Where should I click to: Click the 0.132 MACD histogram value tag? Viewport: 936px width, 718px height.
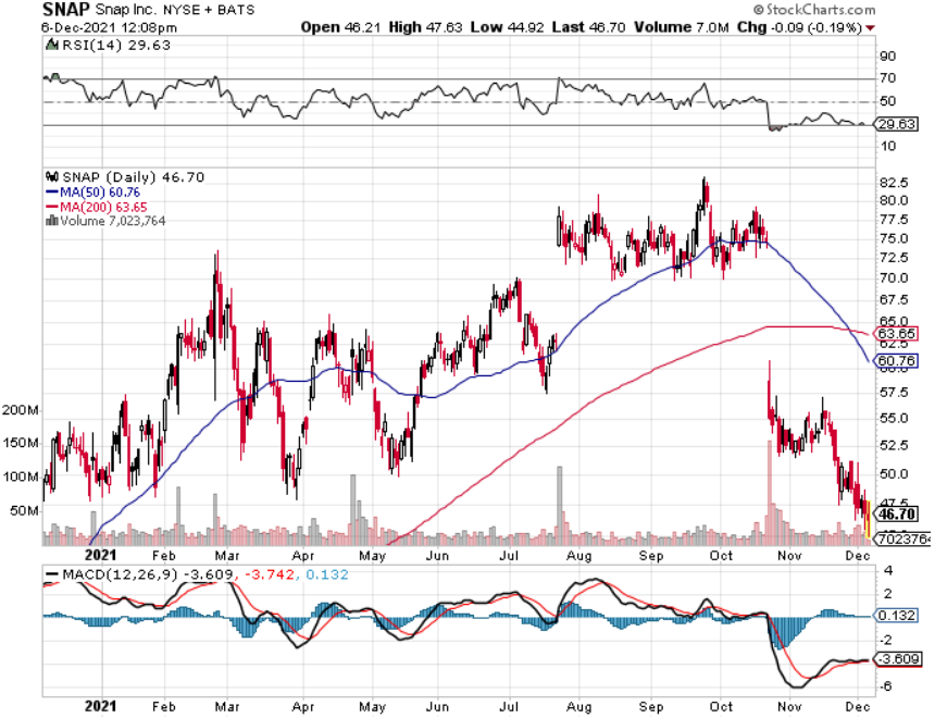897,615
